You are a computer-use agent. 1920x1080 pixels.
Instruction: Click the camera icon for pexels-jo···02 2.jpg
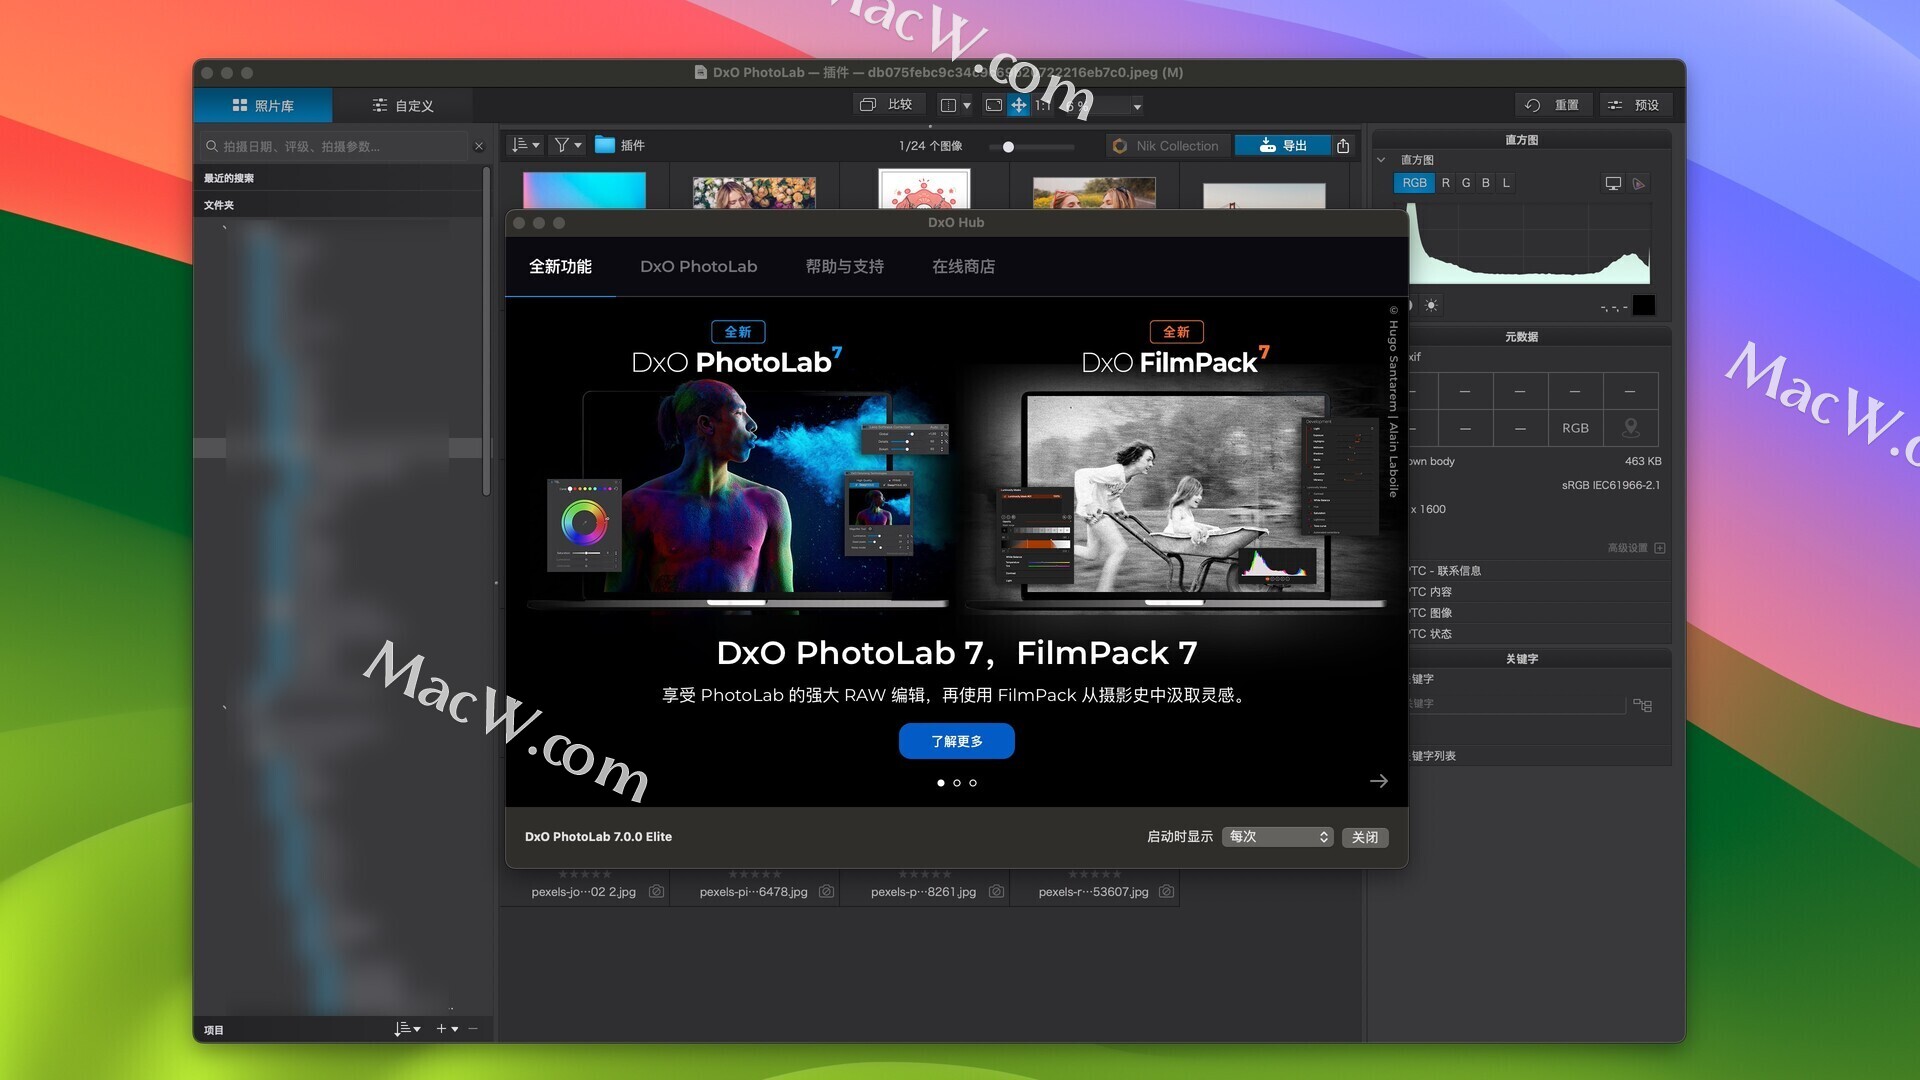pos(656,892)
